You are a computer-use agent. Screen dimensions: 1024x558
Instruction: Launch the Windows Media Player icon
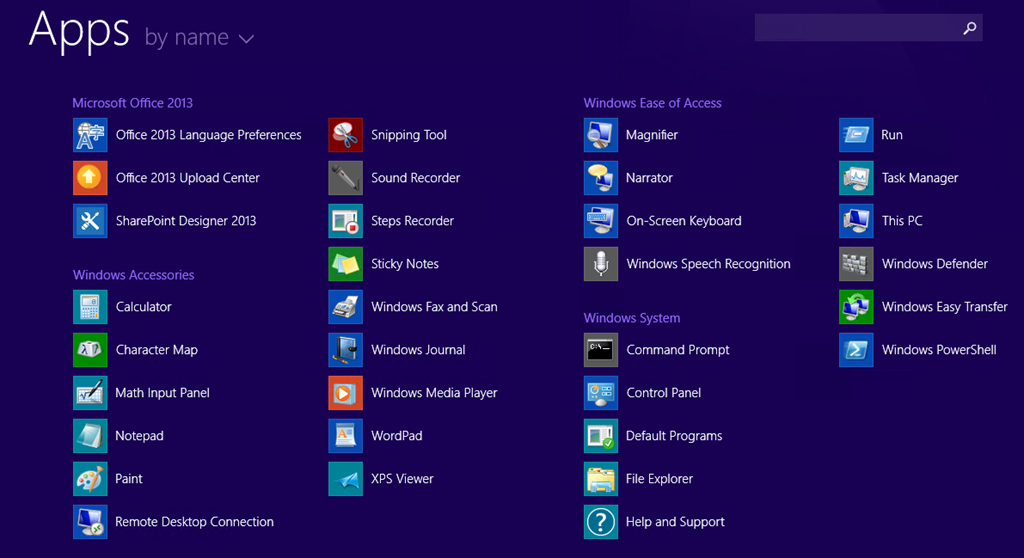pos(345,393)
